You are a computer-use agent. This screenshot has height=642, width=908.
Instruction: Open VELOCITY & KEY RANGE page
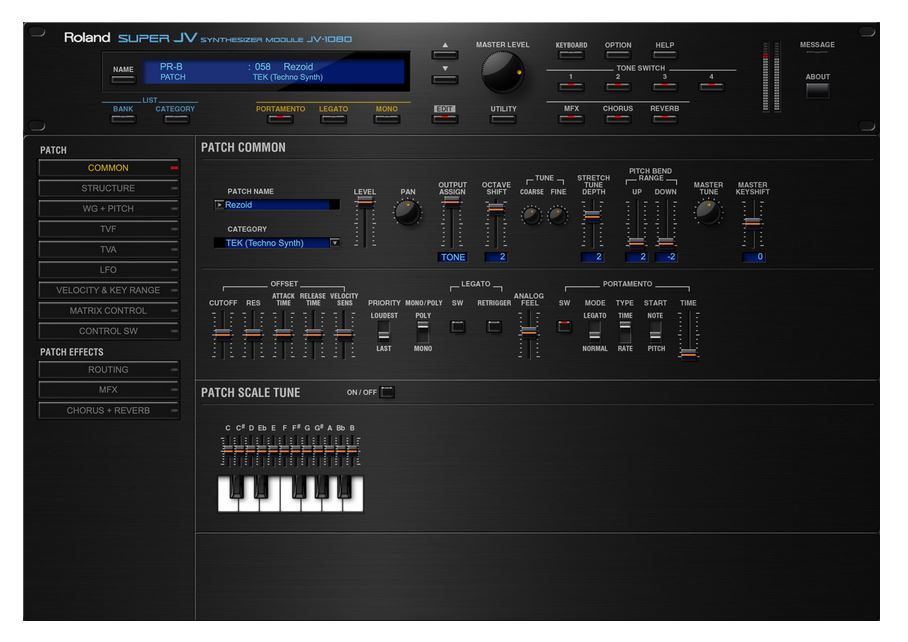coord(109,290)
